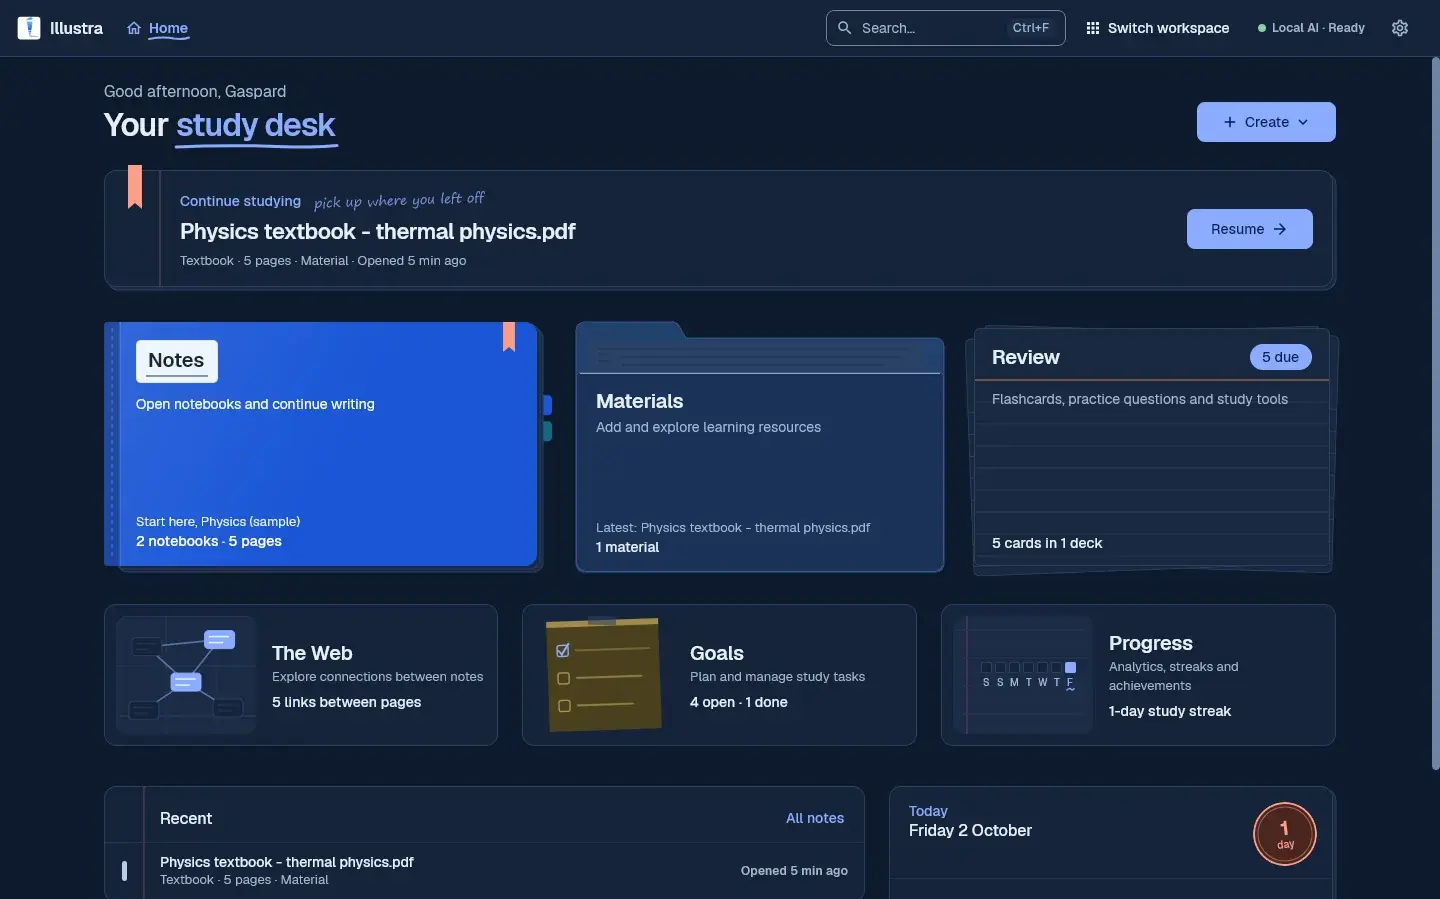Click All notes link

tap(815, 818)
